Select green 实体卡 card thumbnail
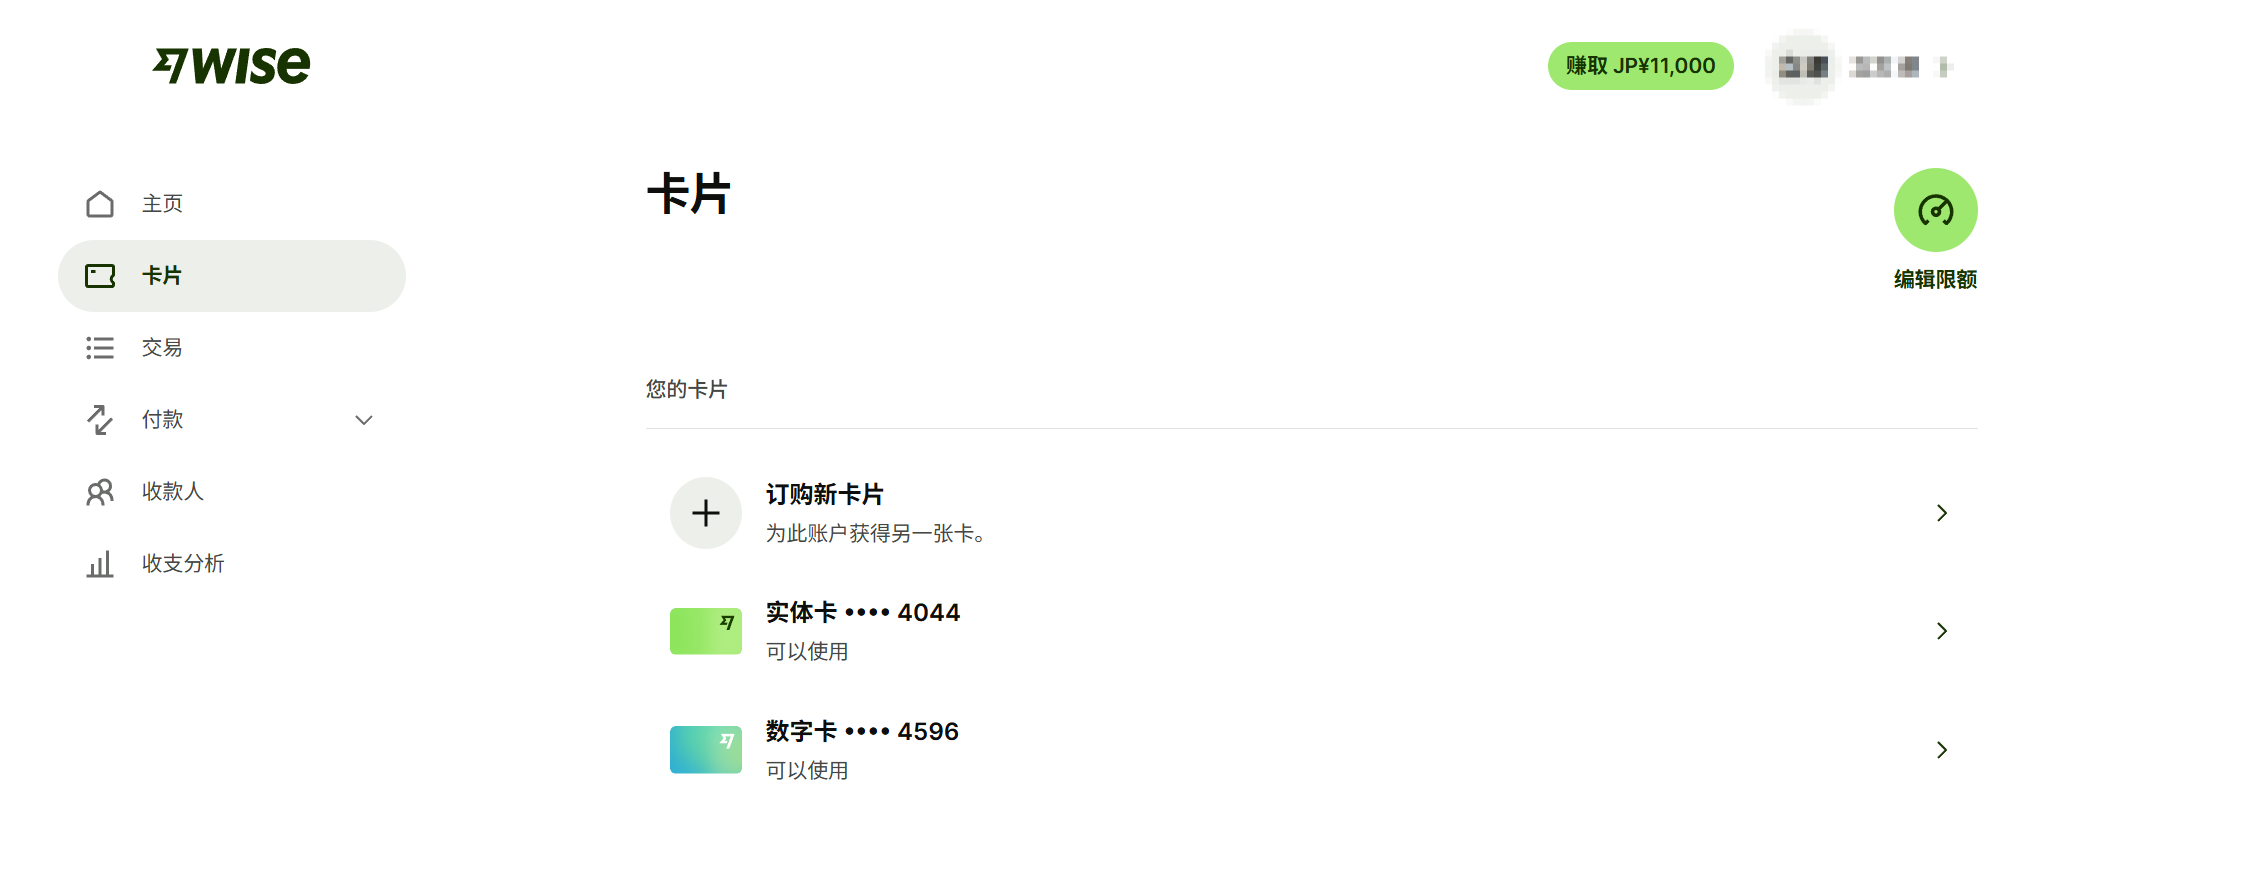 [706, 631]
